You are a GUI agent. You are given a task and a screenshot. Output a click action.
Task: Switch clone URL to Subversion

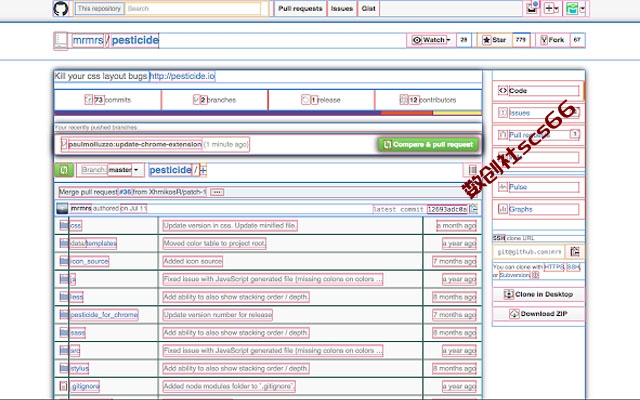[x=515, y=275]
